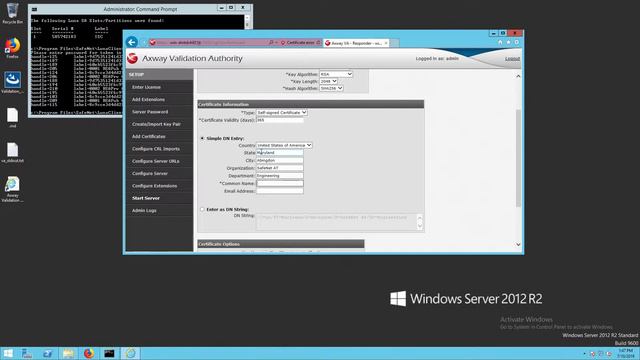Click the State input field
The image size is (640, 360).
coord(280,153)
